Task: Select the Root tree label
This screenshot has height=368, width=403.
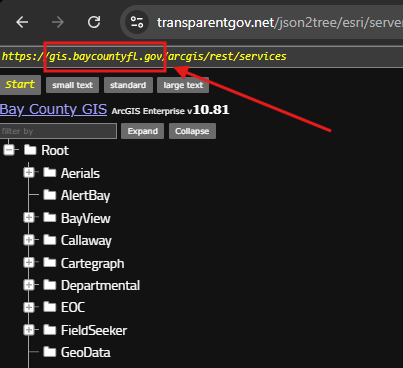Action: pos(55,150)
